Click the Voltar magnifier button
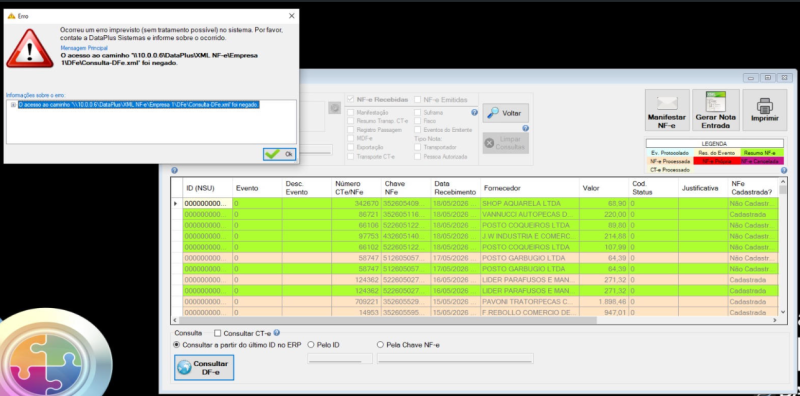The image size is (800, 396). click(x=506, y=113)
